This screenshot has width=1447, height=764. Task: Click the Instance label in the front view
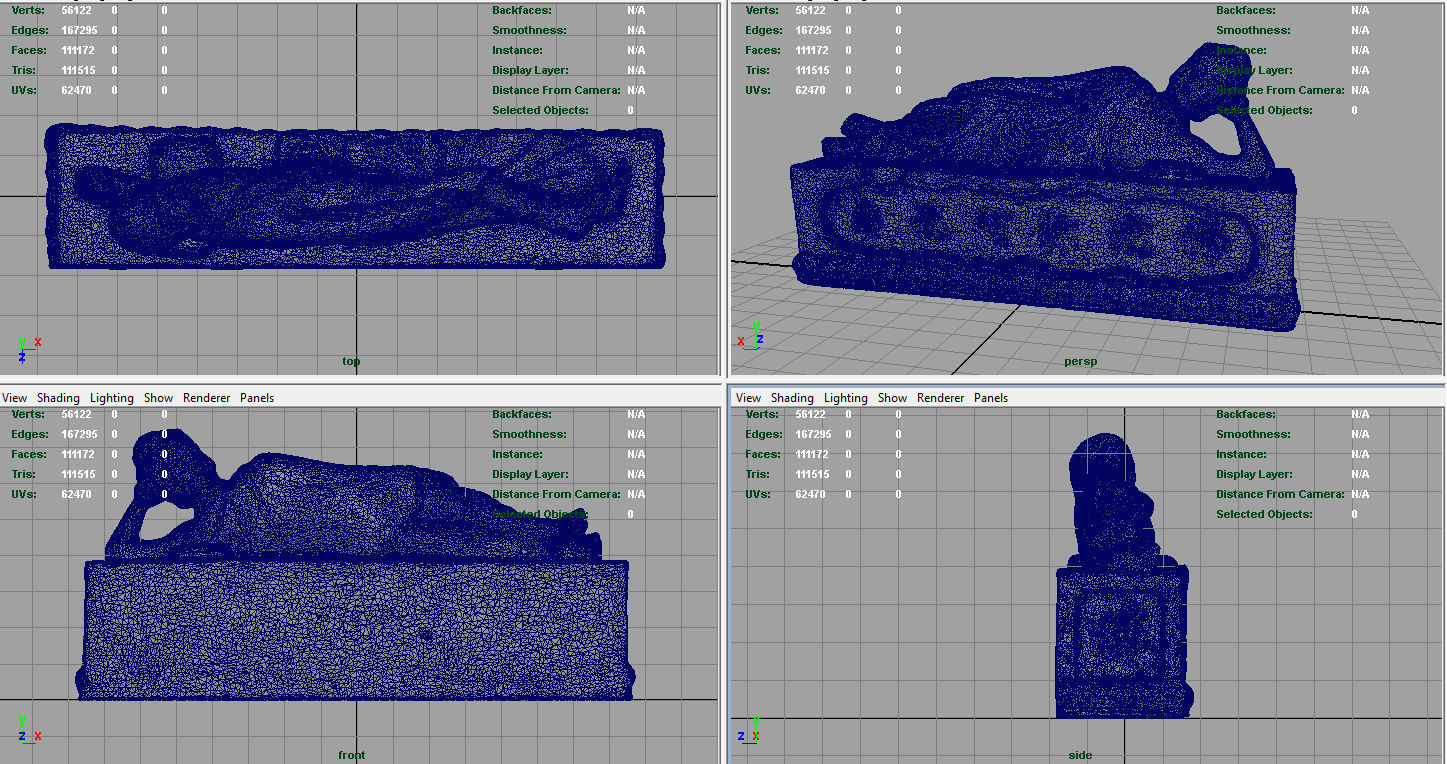click(x=517, y=454)
